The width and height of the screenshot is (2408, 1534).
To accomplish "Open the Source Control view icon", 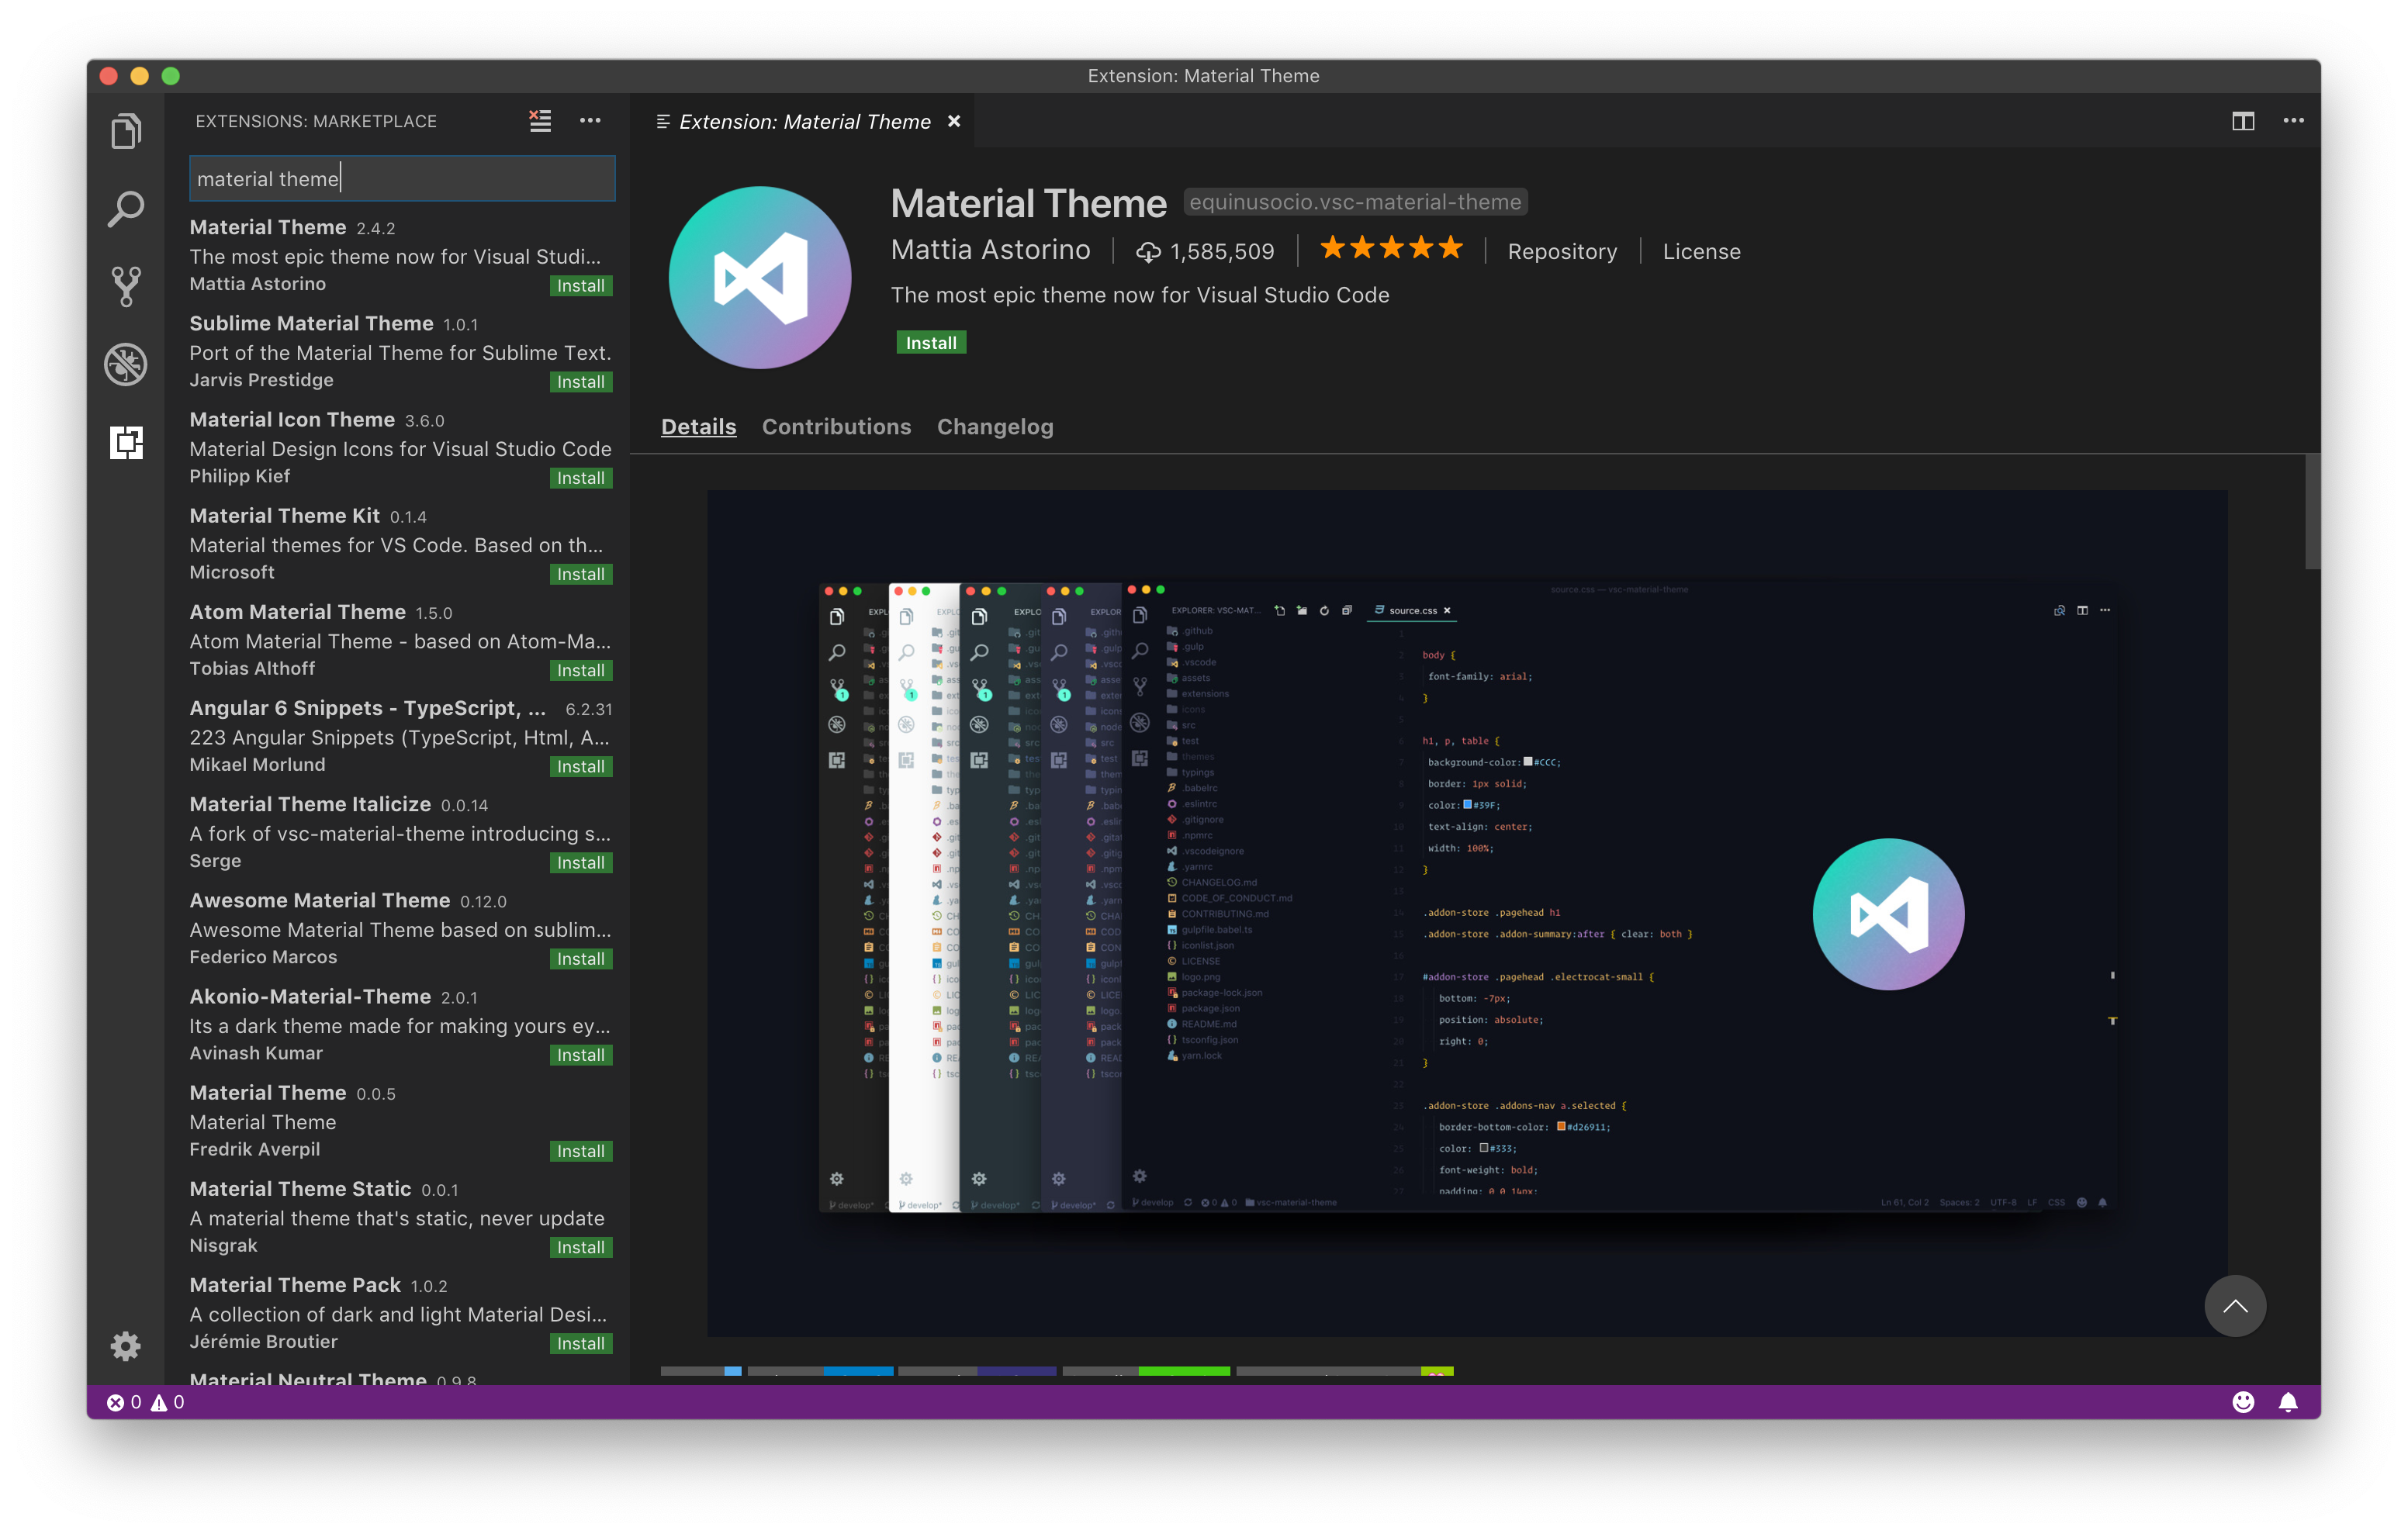I will (x=126, y=286).
